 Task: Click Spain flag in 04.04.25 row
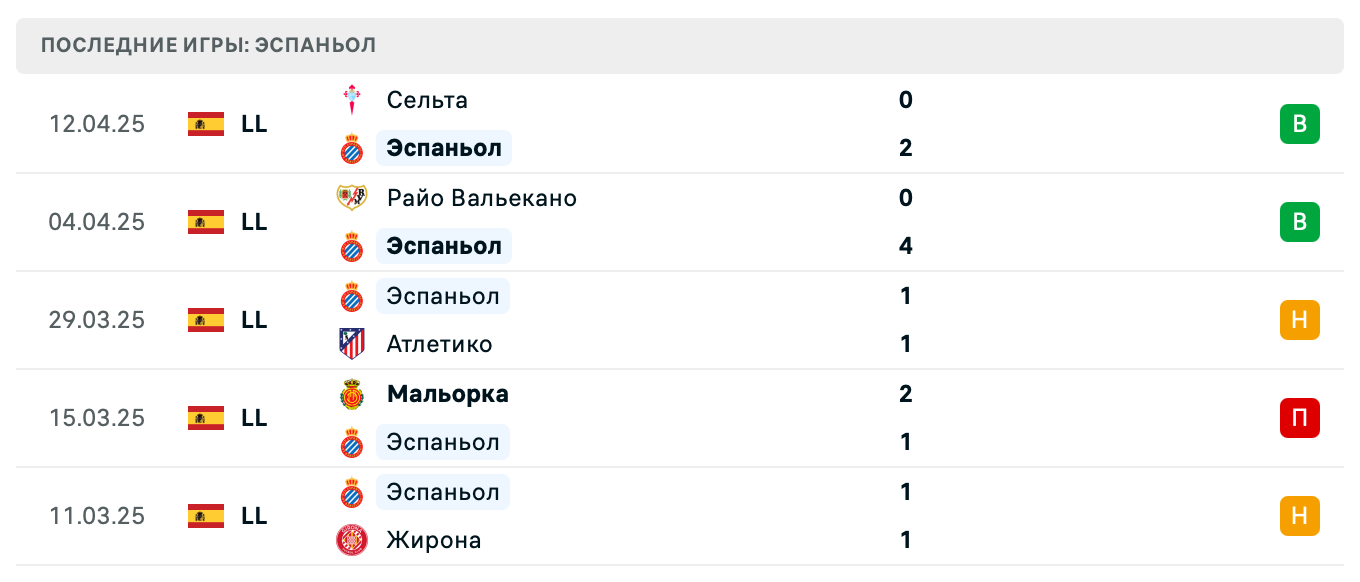pyautogui.click(x=206, y=222)
